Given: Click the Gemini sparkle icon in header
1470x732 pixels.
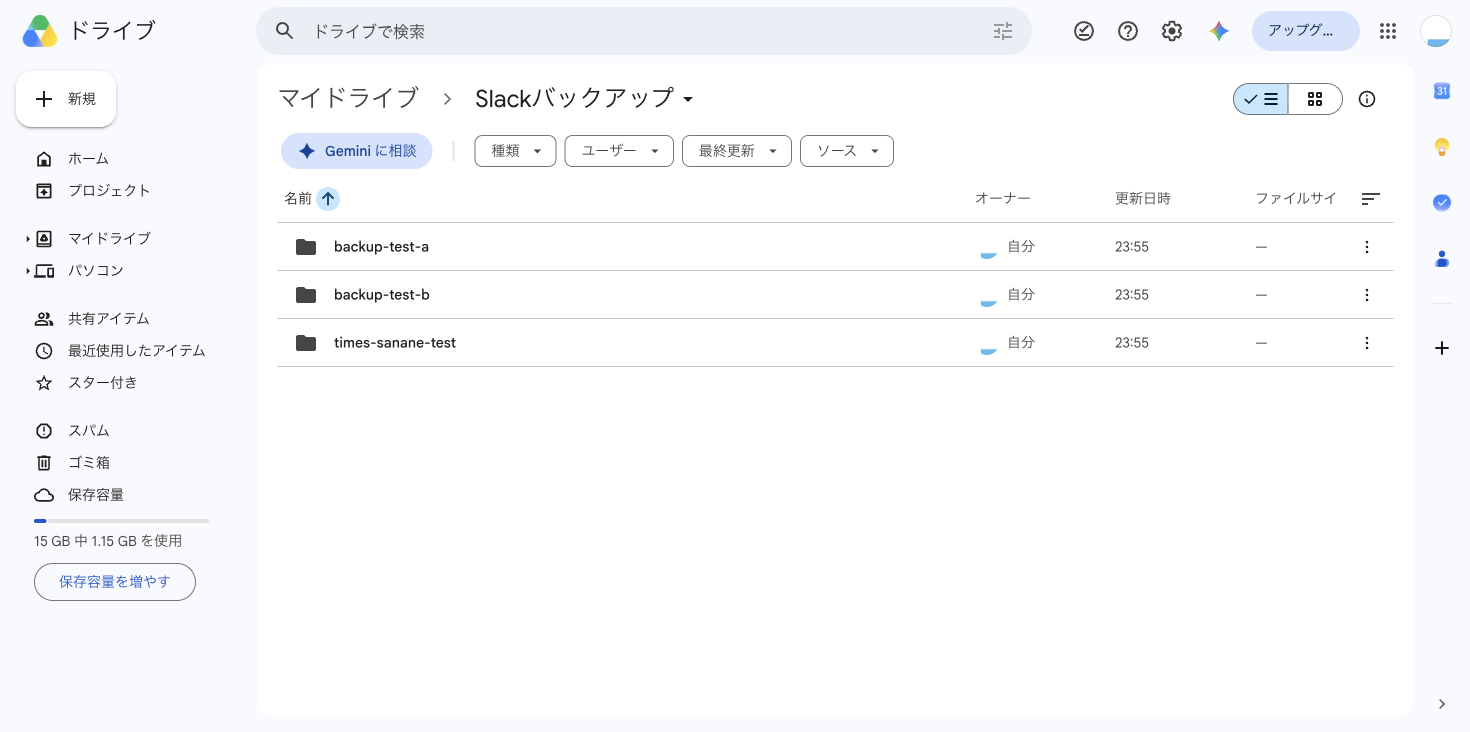Looking at the screenshot, I should click(1218, 31).
